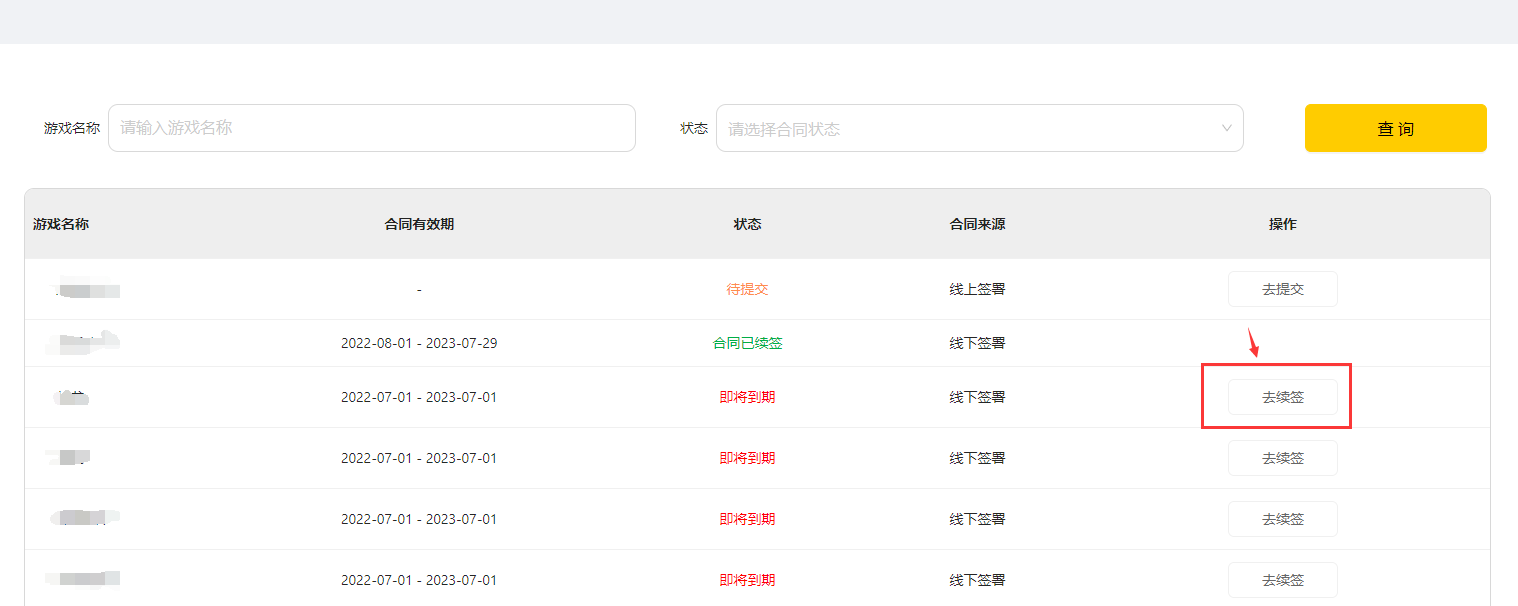Focus the 游戏名称 search input field

point(371,128)
